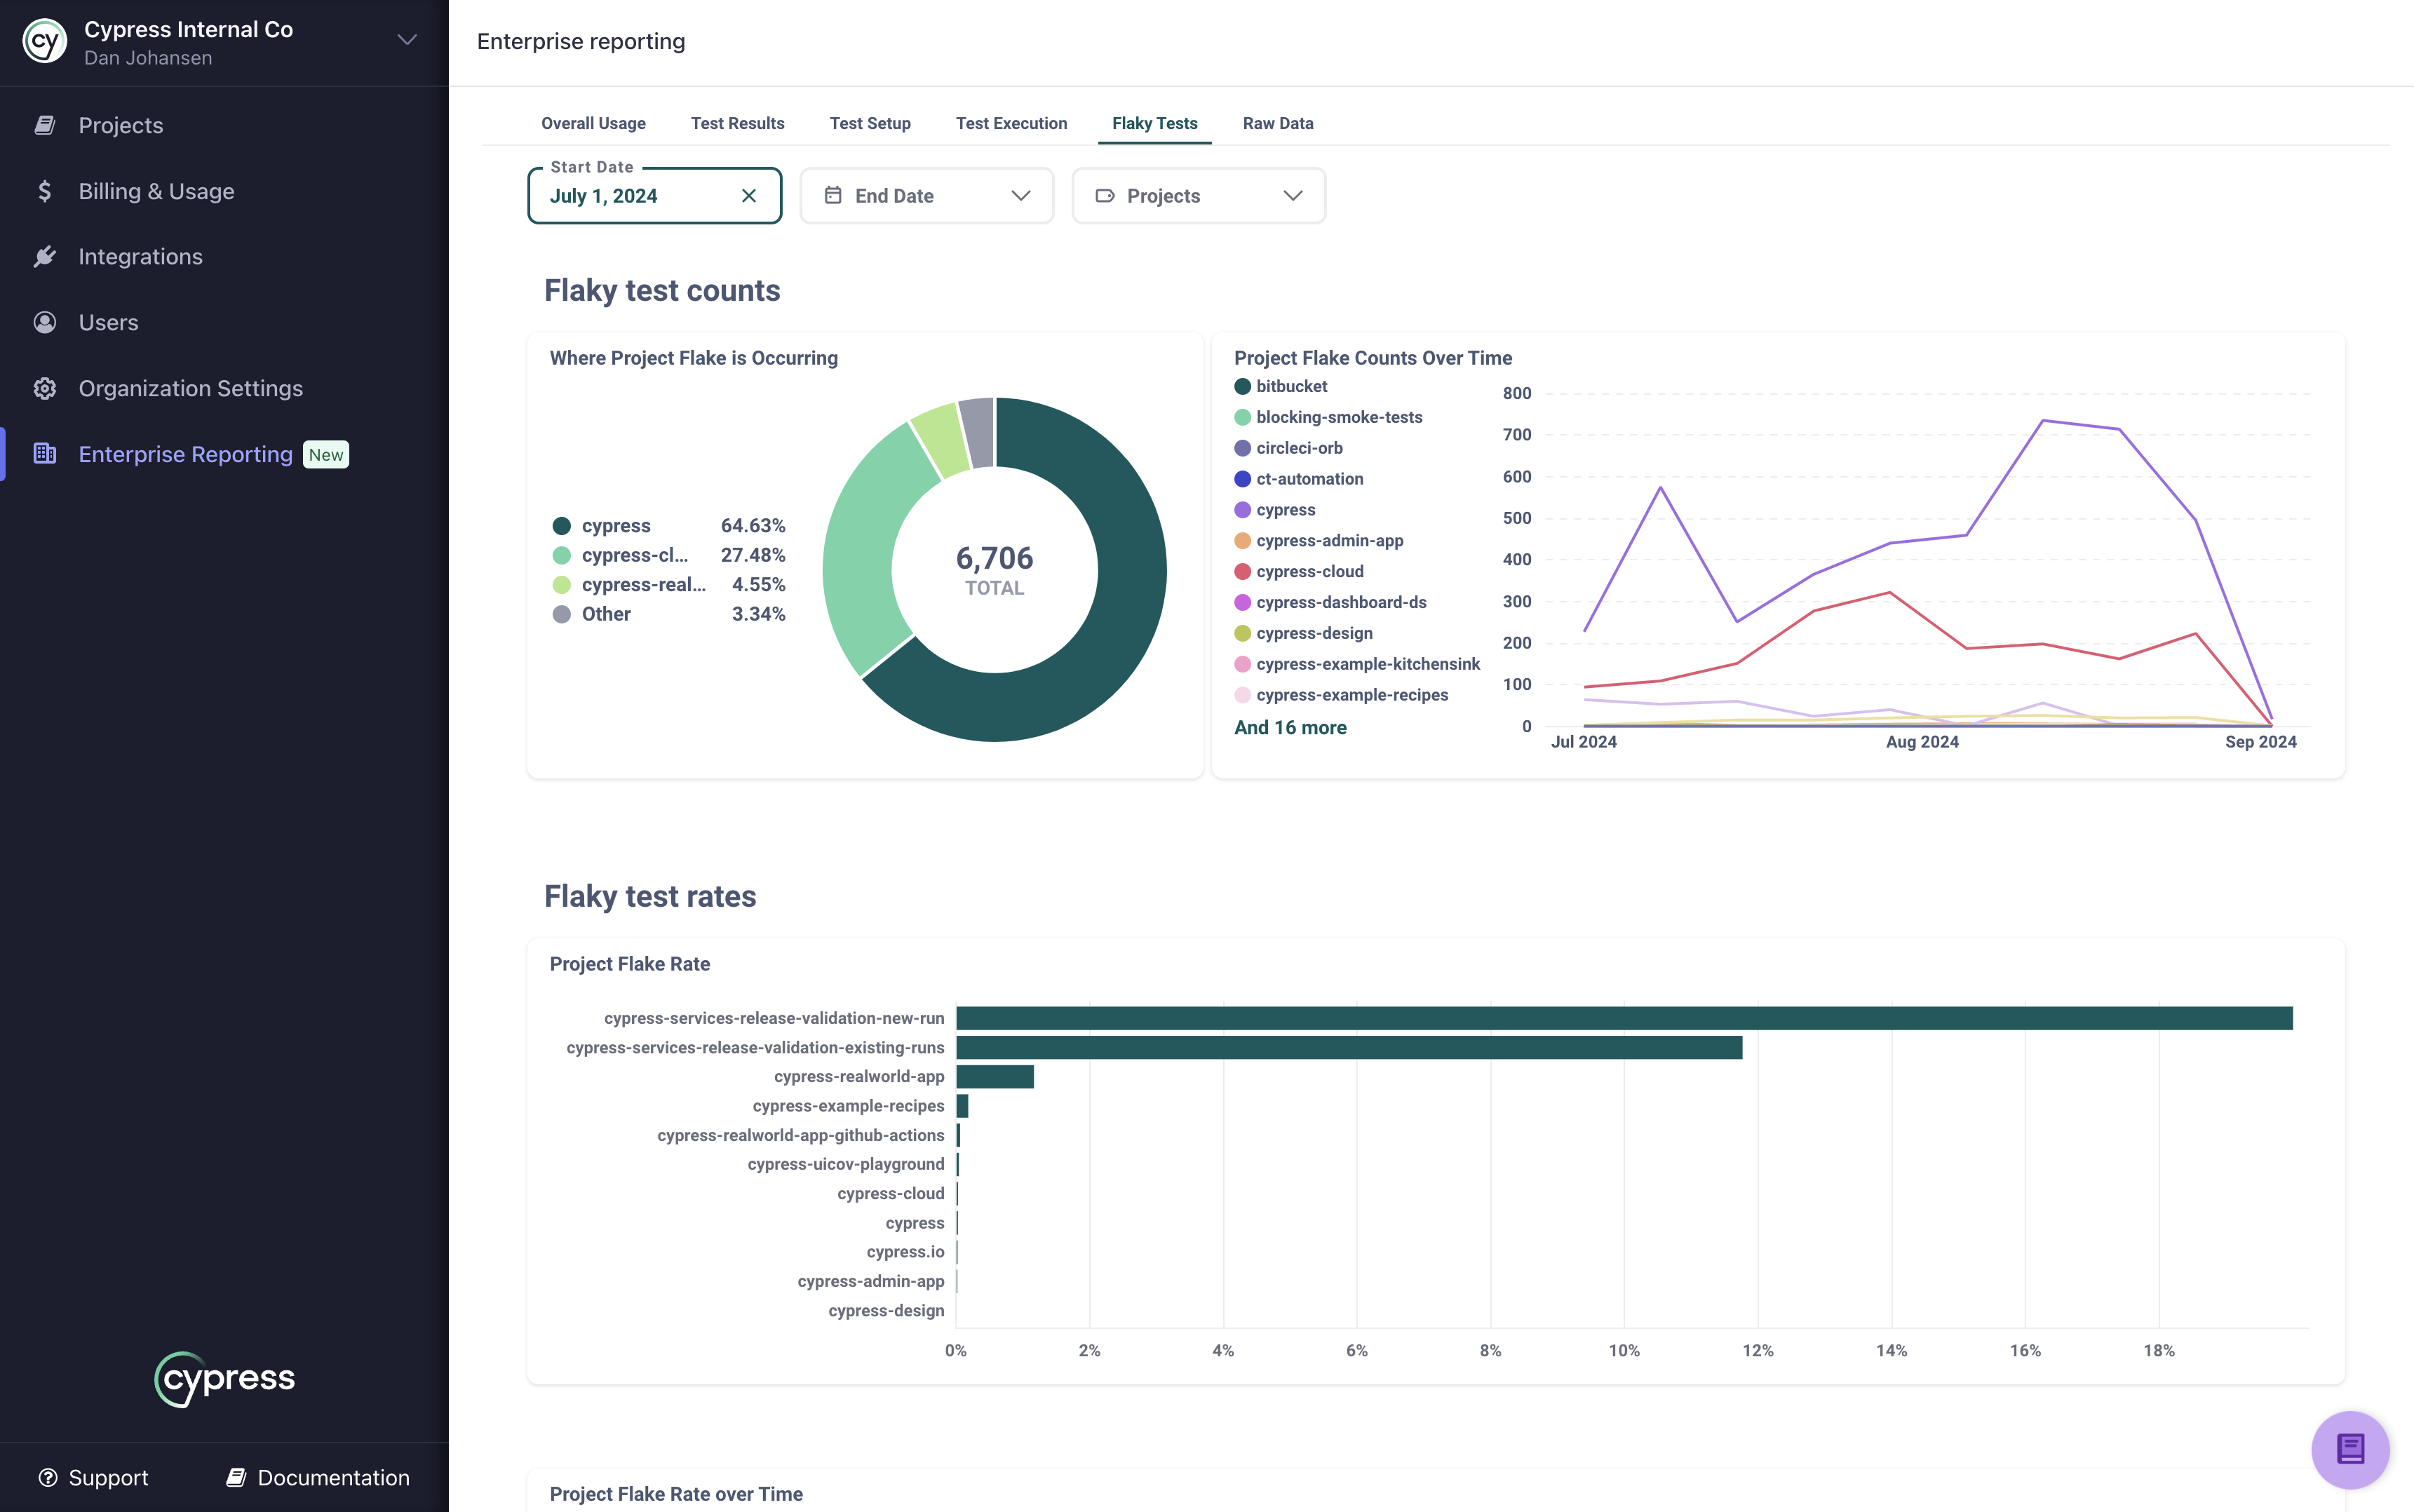Click the Integrations sidebar icon
Image resolution: width=2414 pixels, height=1512 pixels.
[46, 256]
